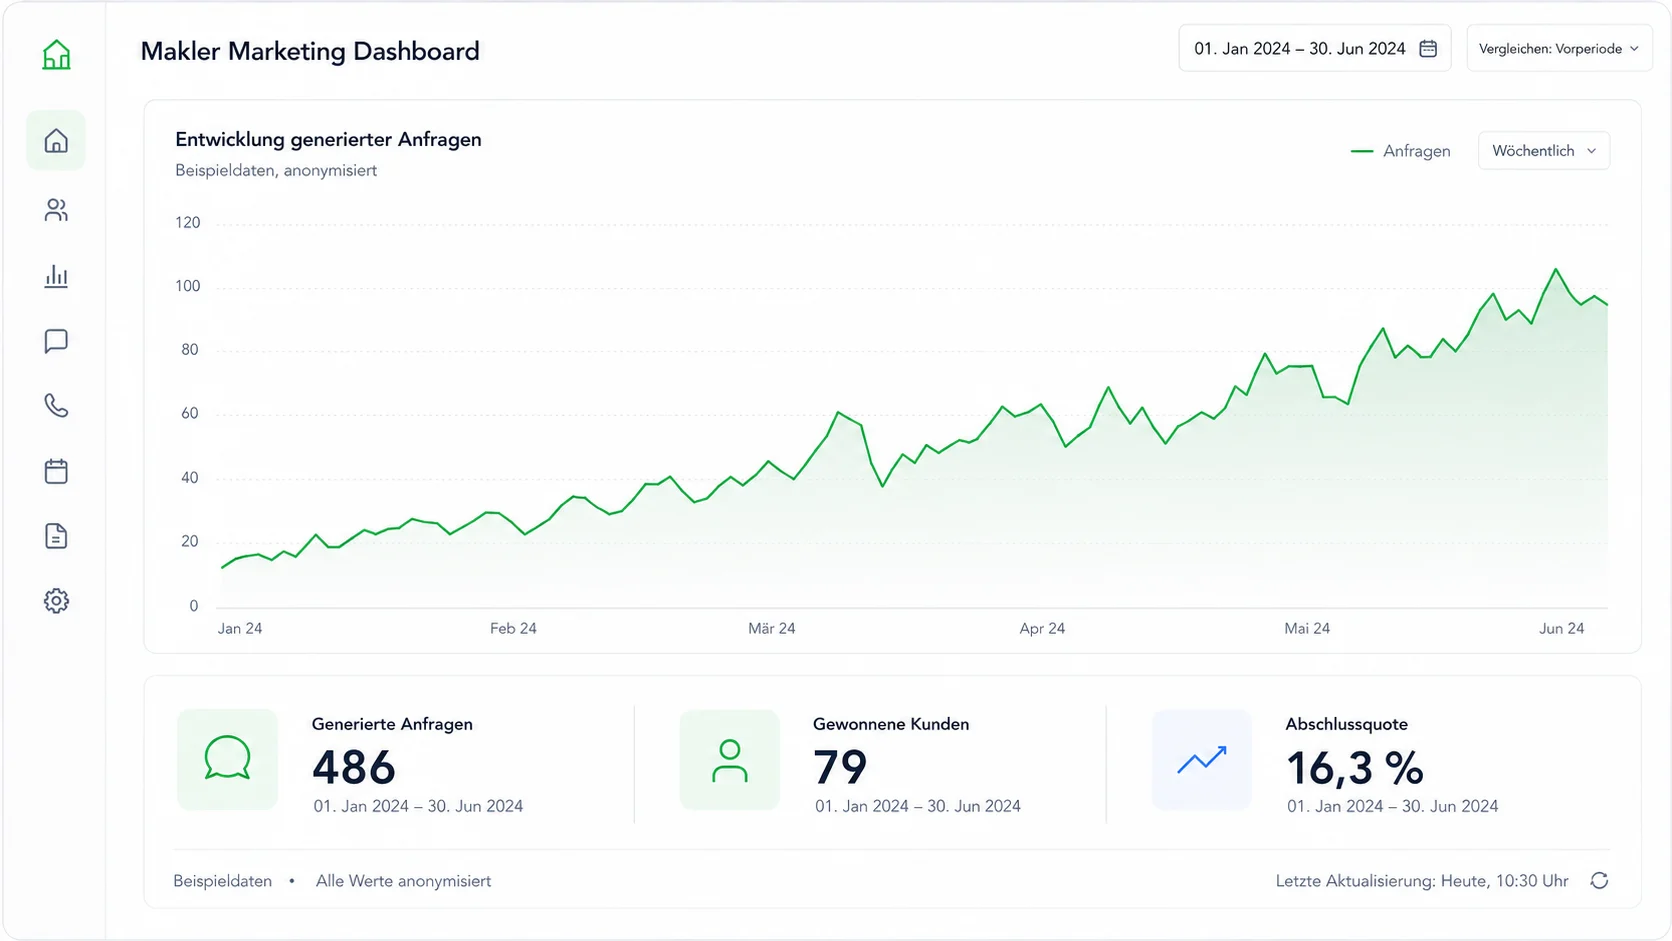
Task: Click the calendar icon in date range field
Action: coord(1428,48)
